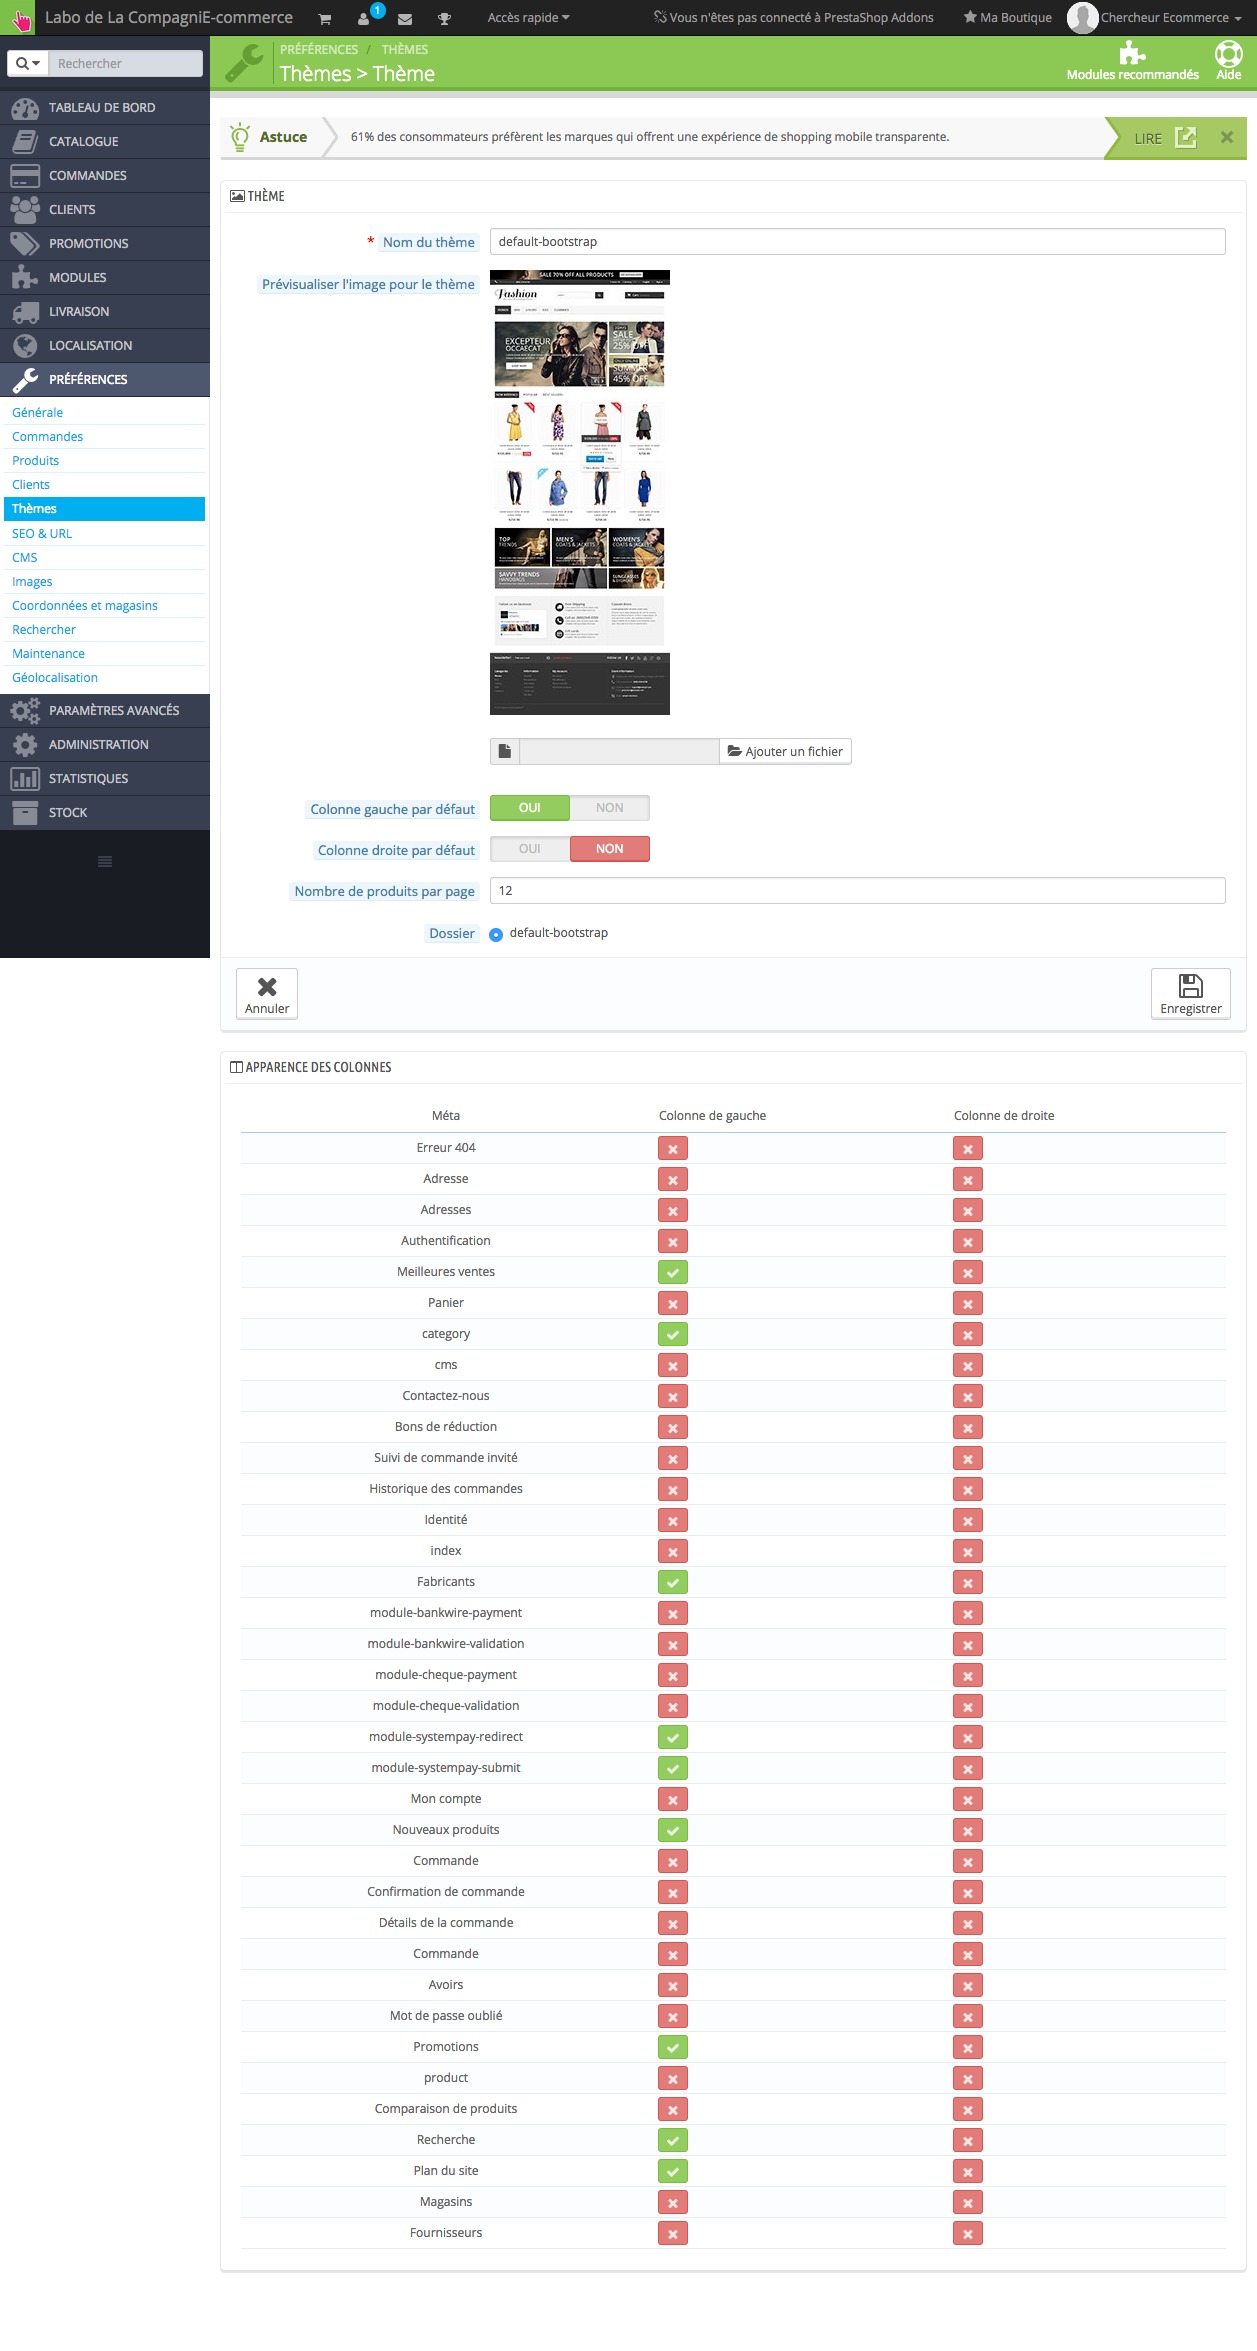
Task: Click the shopping cart icon in top bar
Action: click(x=324, y=19)
